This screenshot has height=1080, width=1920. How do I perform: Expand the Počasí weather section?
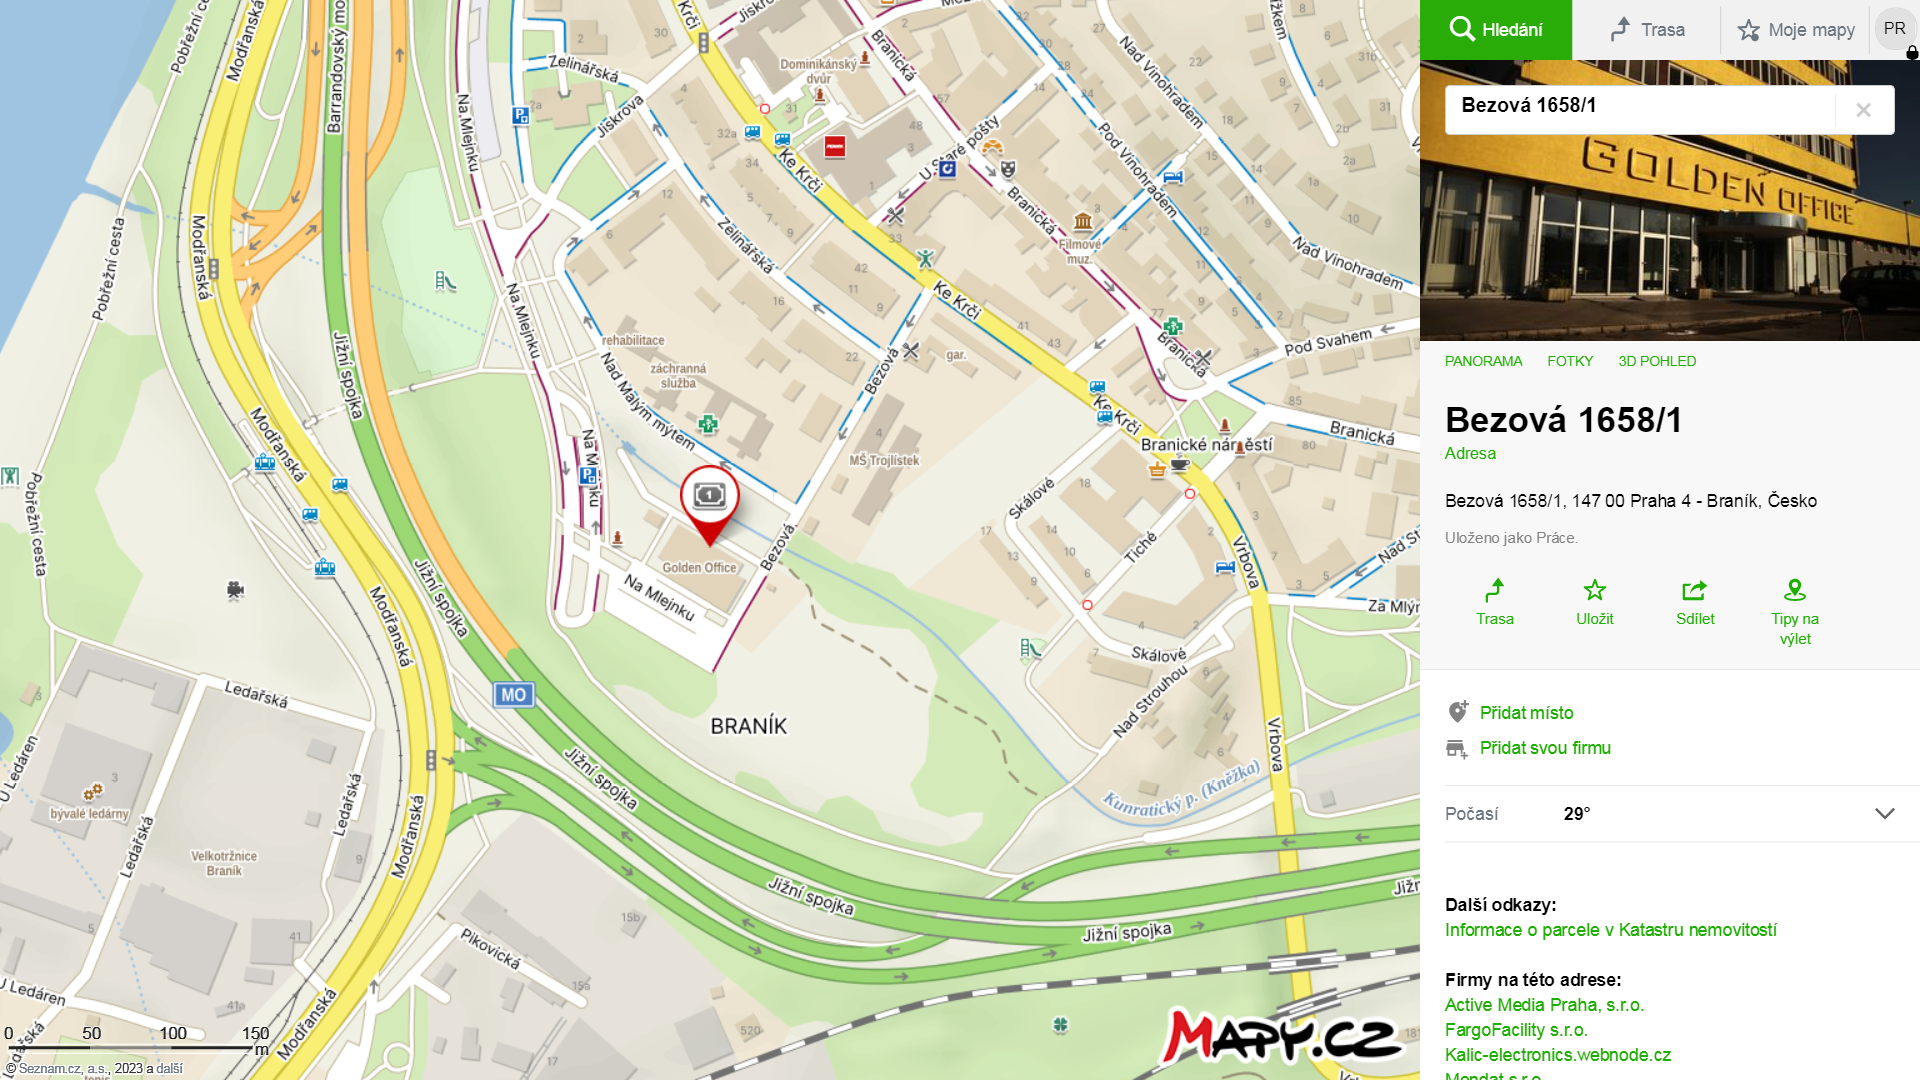tap(1885, 814)
